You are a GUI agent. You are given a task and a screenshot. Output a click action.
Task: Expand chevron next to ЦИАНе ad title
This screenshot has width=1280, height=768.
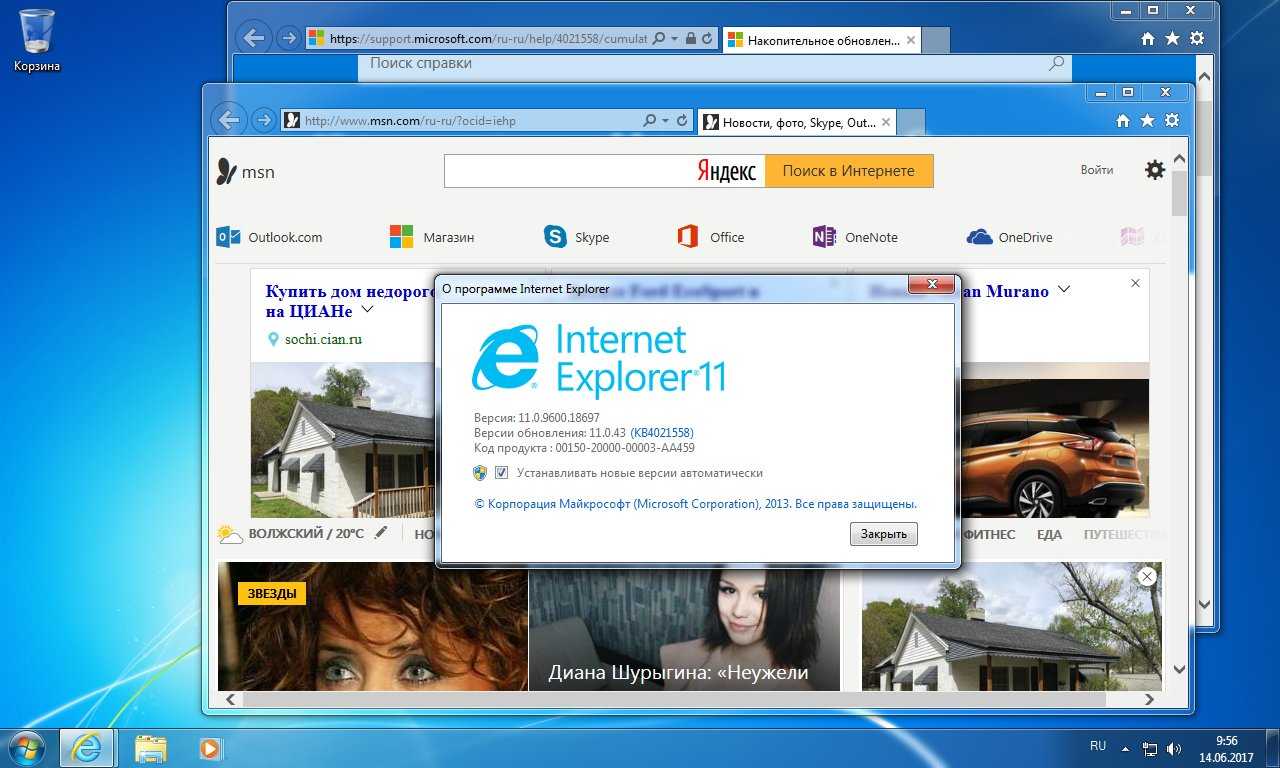click(x=367, y=310)
